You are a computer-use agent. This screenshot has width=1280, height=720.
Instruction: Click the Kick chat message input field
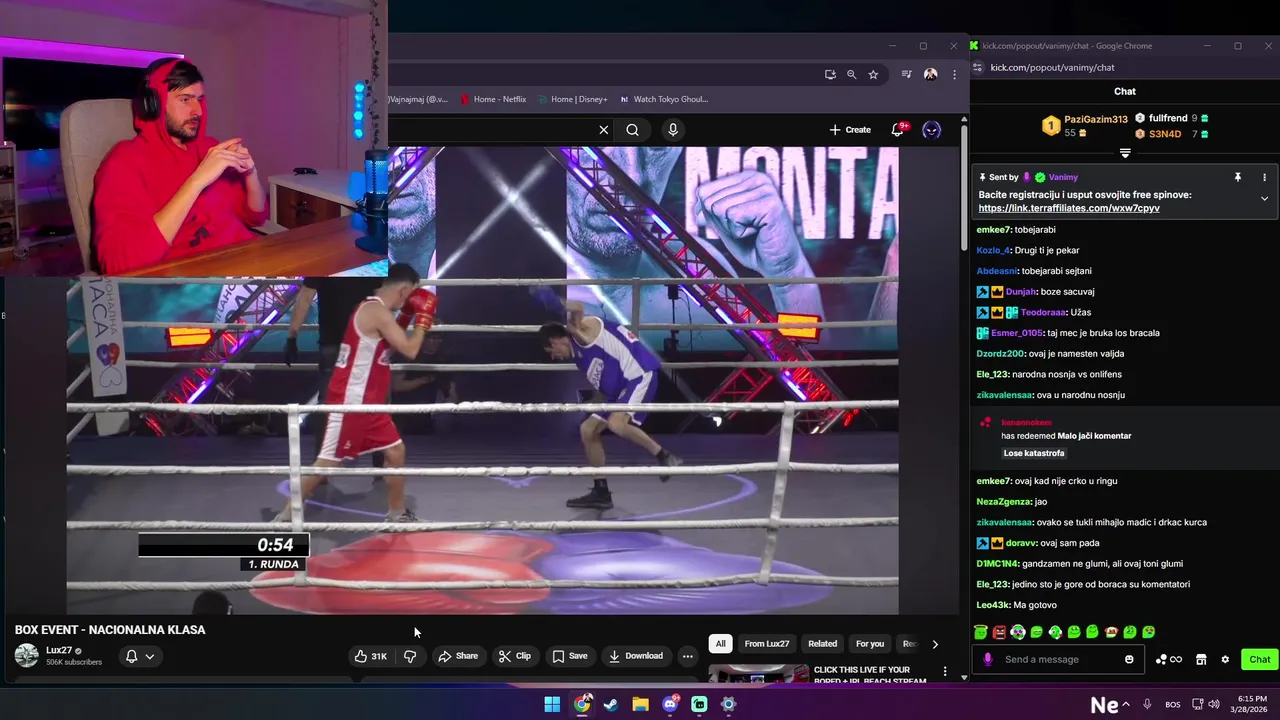click(x=1058, y=659)
